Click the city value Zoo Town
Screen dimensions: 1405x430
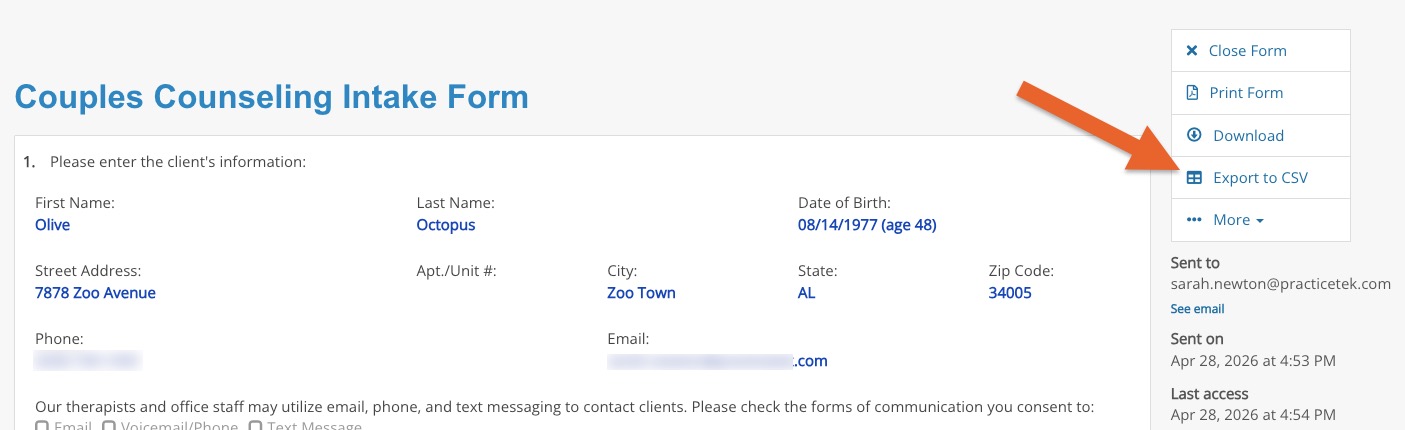(x=641, y=293)
